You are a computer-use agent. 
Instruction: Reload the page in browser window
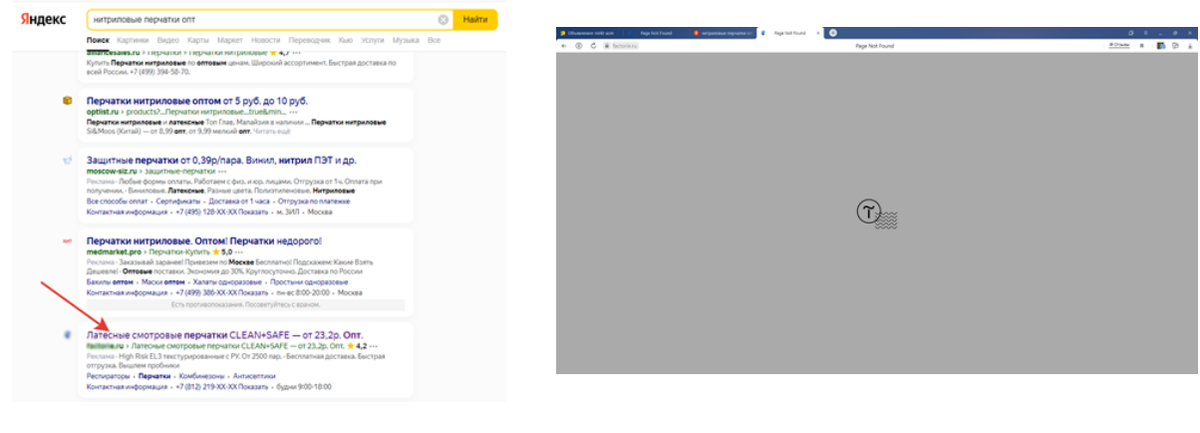593,45
